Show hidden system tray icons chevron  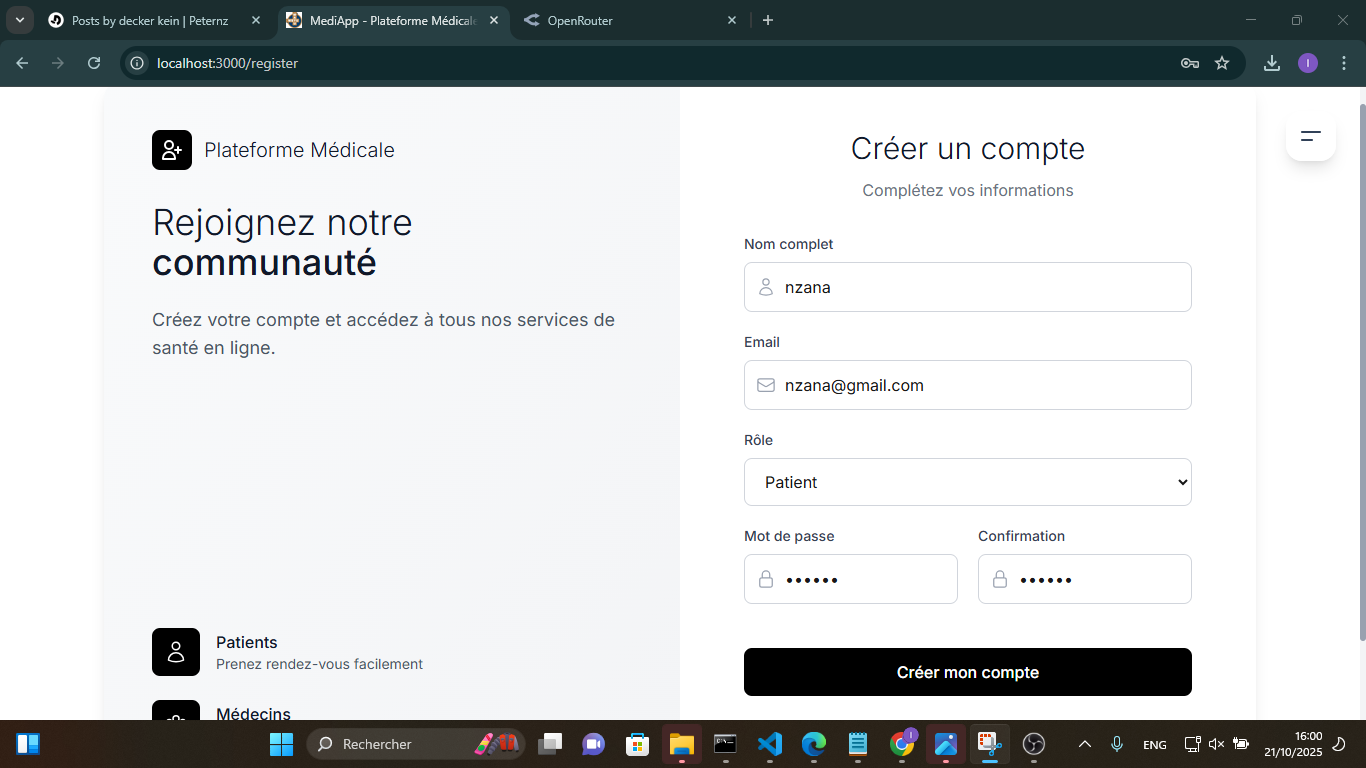pyautogui.click(x=1084, y=744)
